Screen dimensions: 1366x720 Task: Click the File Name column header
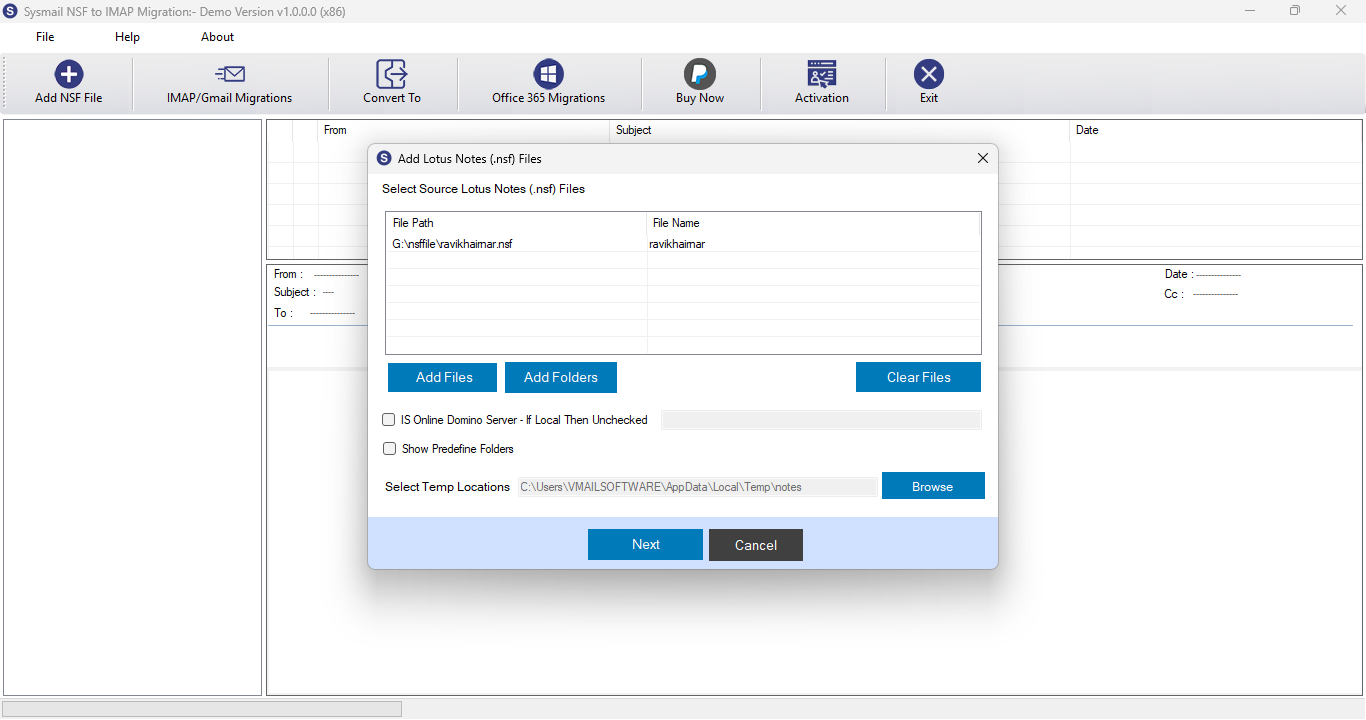tap(813, 223)
